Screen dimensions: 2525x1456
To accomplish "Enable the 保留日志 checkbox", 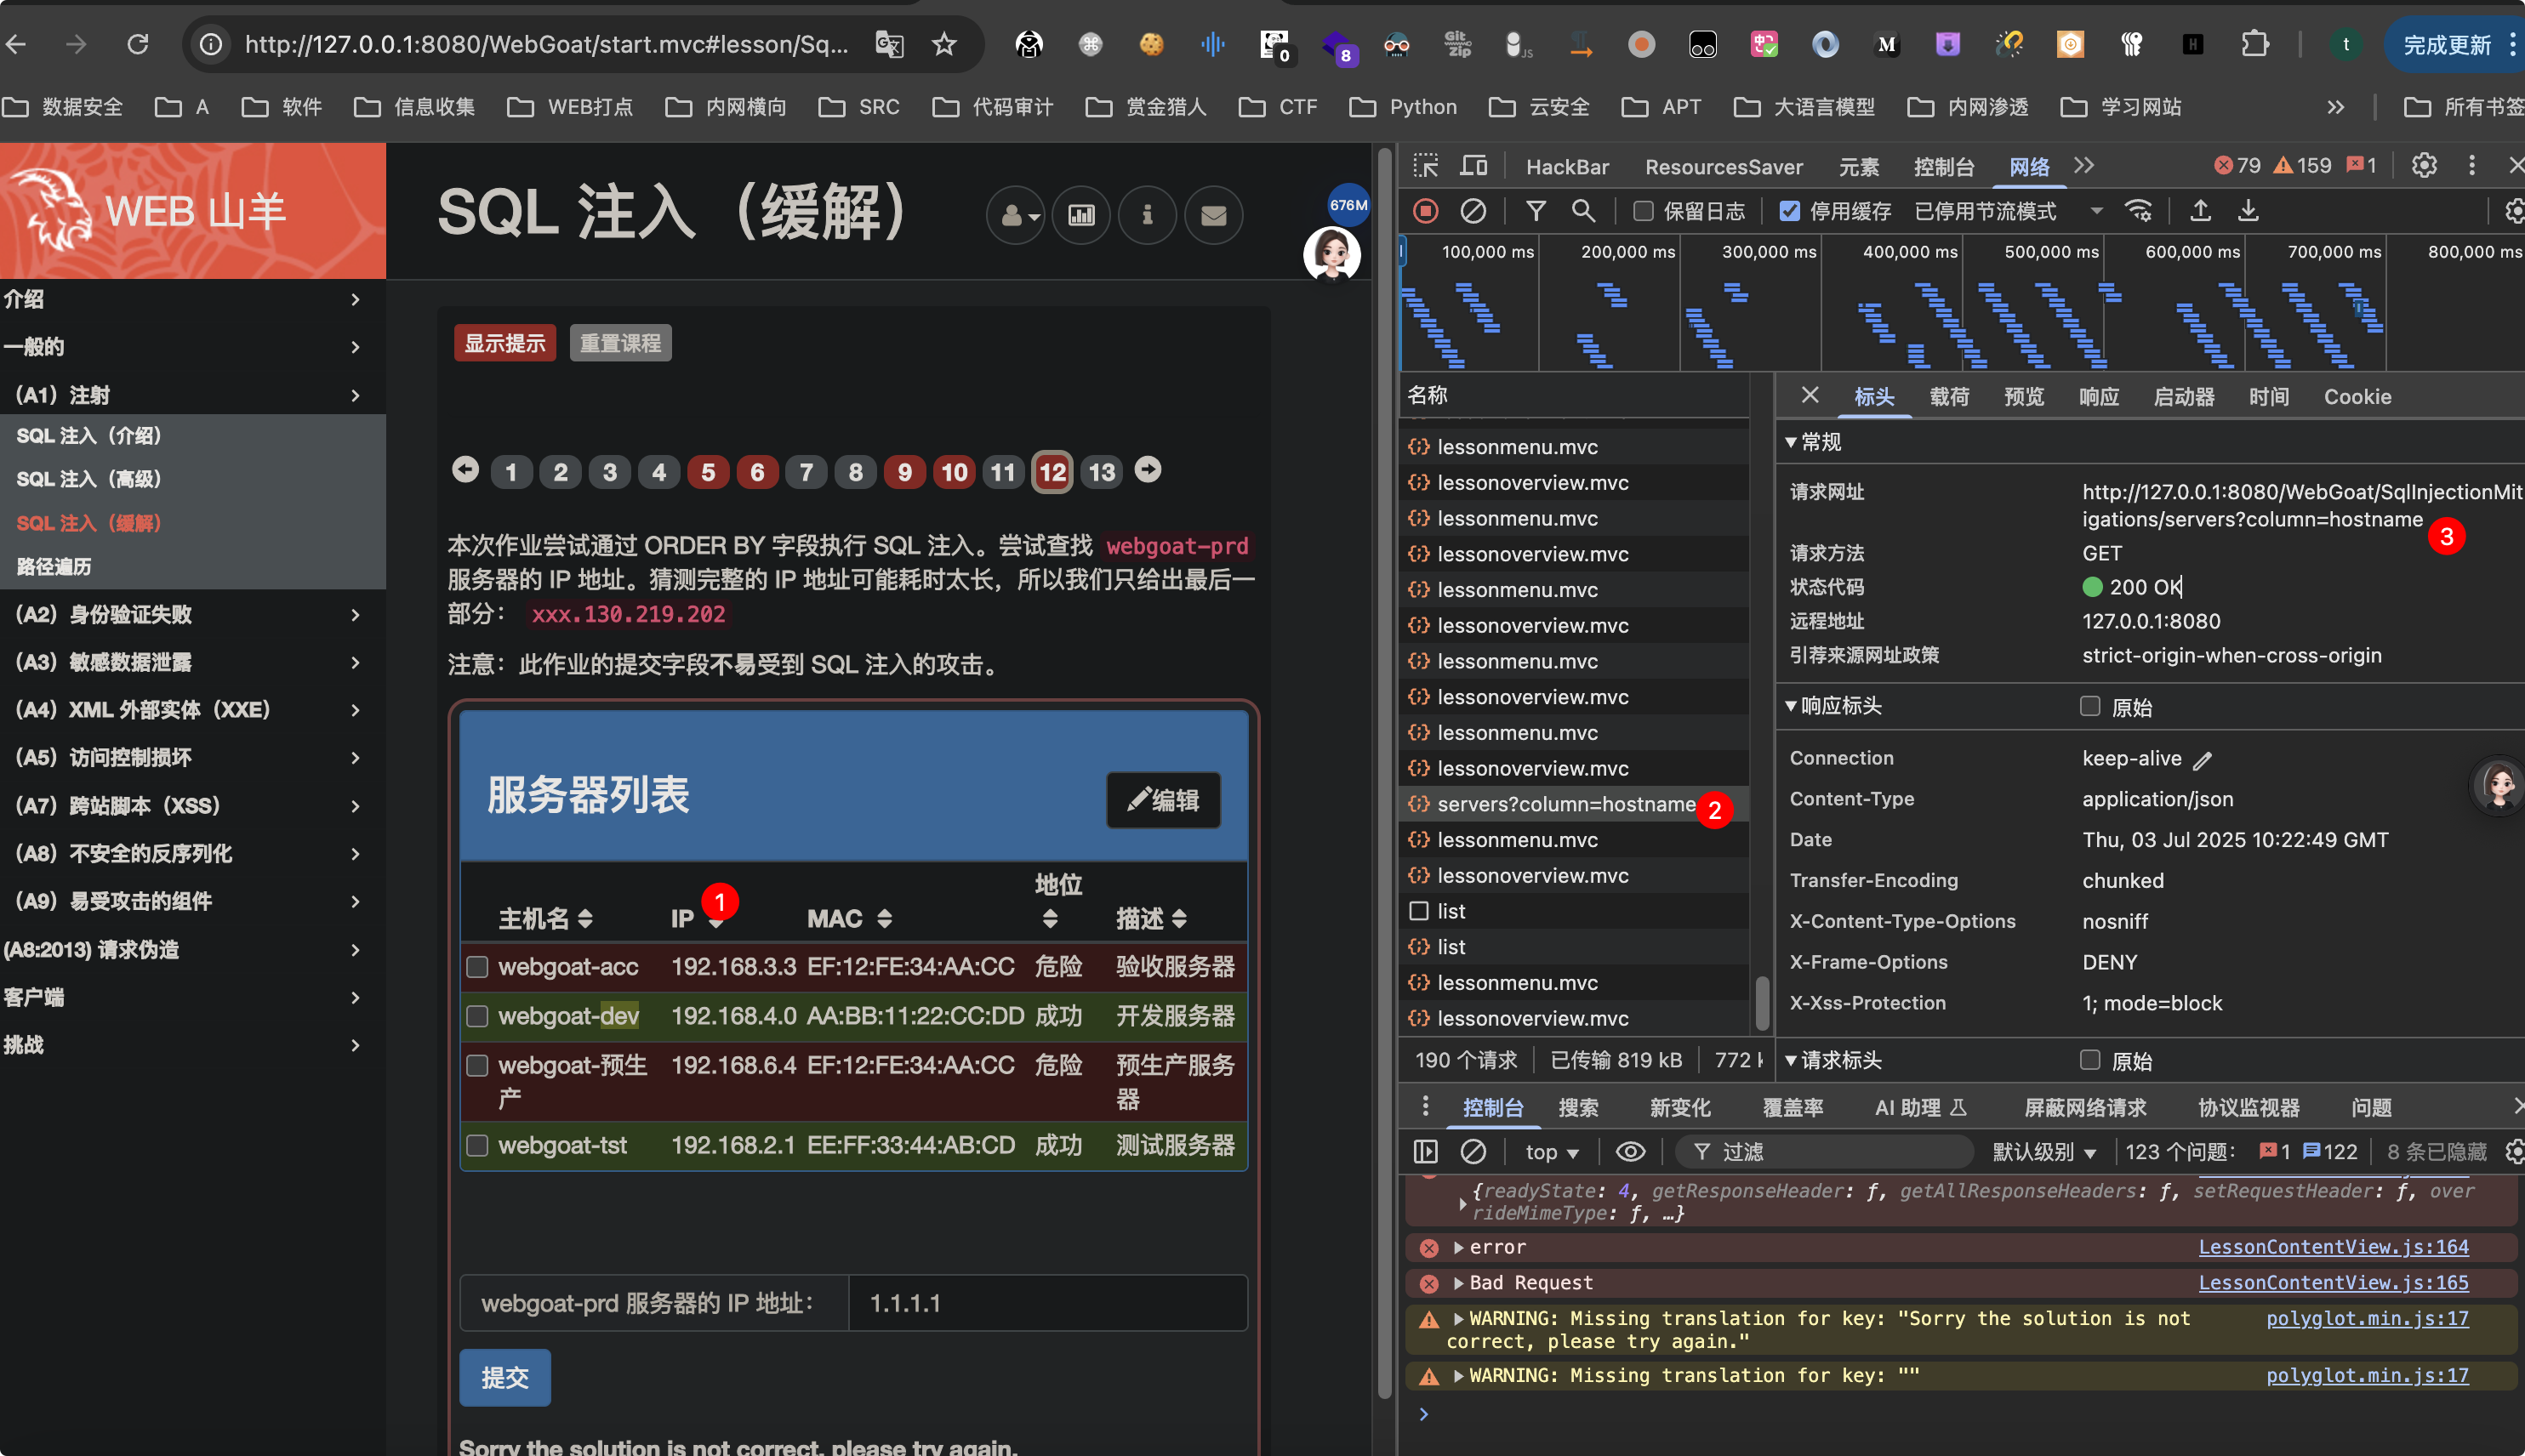I will [x=1643, y=211].
